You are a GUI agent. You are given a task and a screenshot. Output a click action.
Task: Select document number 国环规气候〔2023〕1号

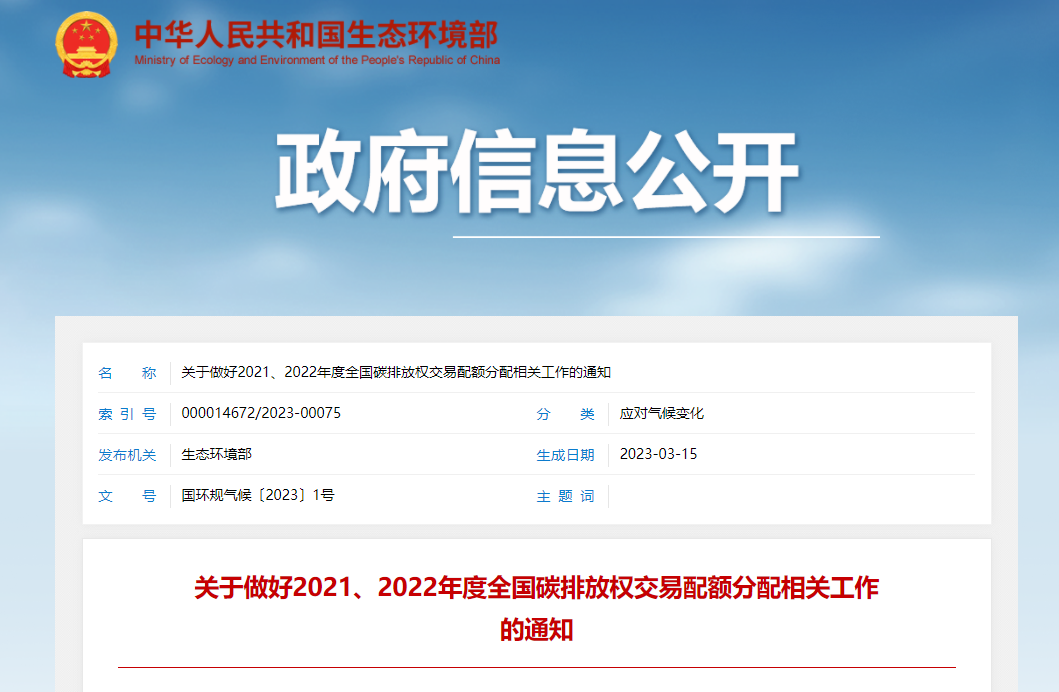click(x=257, y=496)
